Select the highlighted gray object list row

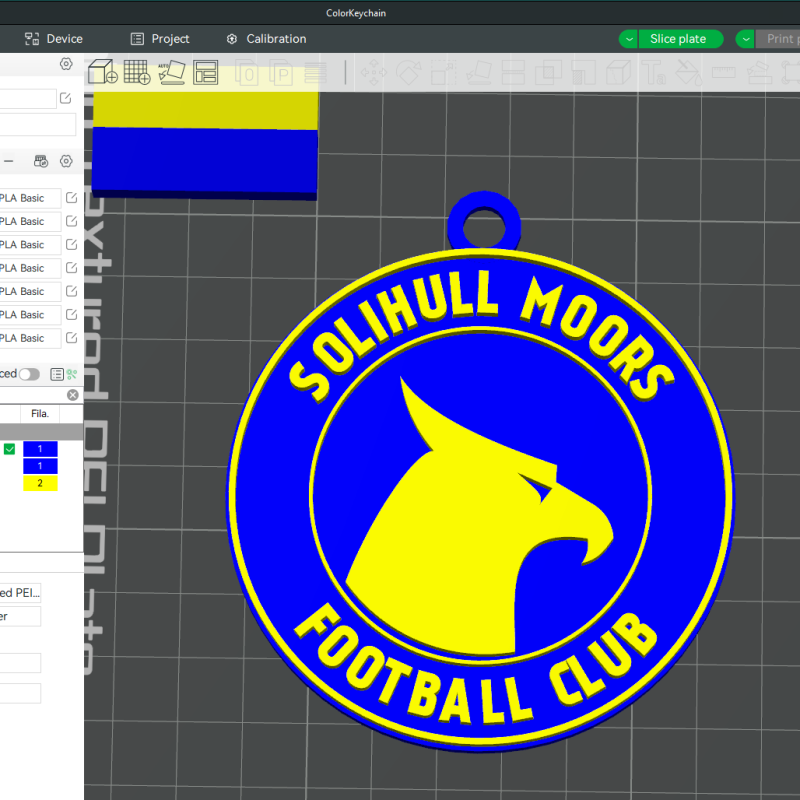41,431
